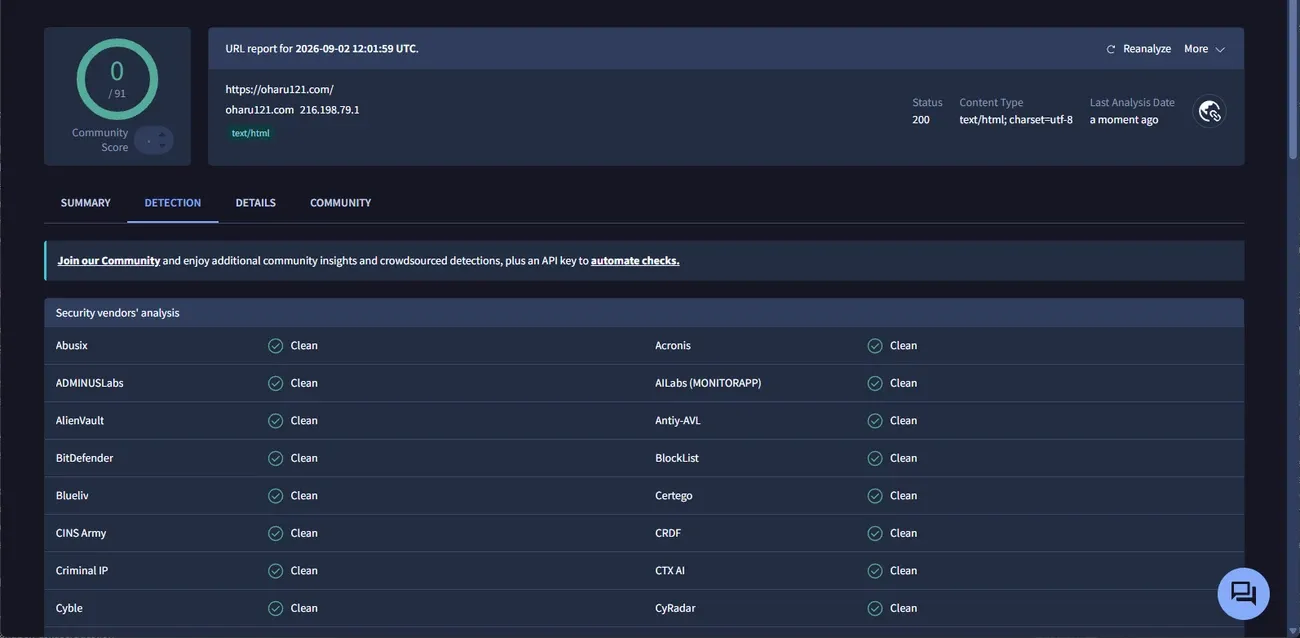Screen dimensions: 1300x638
Task: Click the Reanalyze button label
Action: [1147, 49]
